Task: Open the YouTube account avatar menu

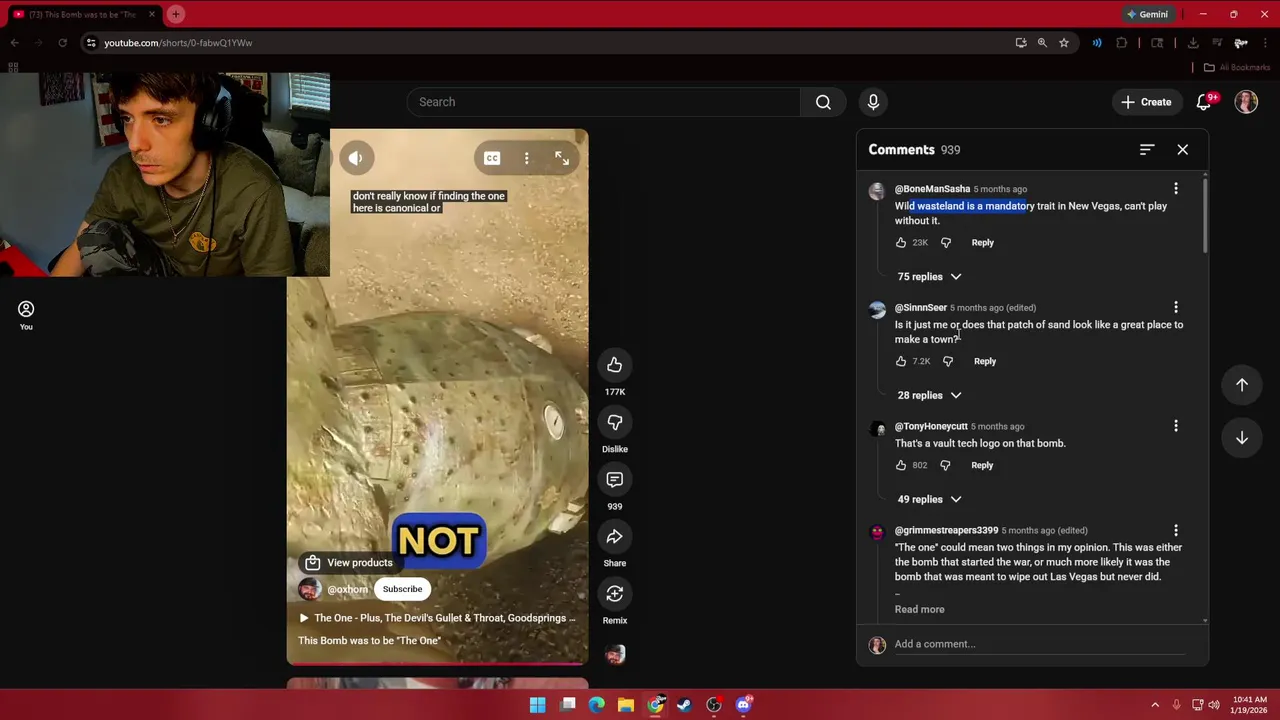Action: pos(1246,102)
